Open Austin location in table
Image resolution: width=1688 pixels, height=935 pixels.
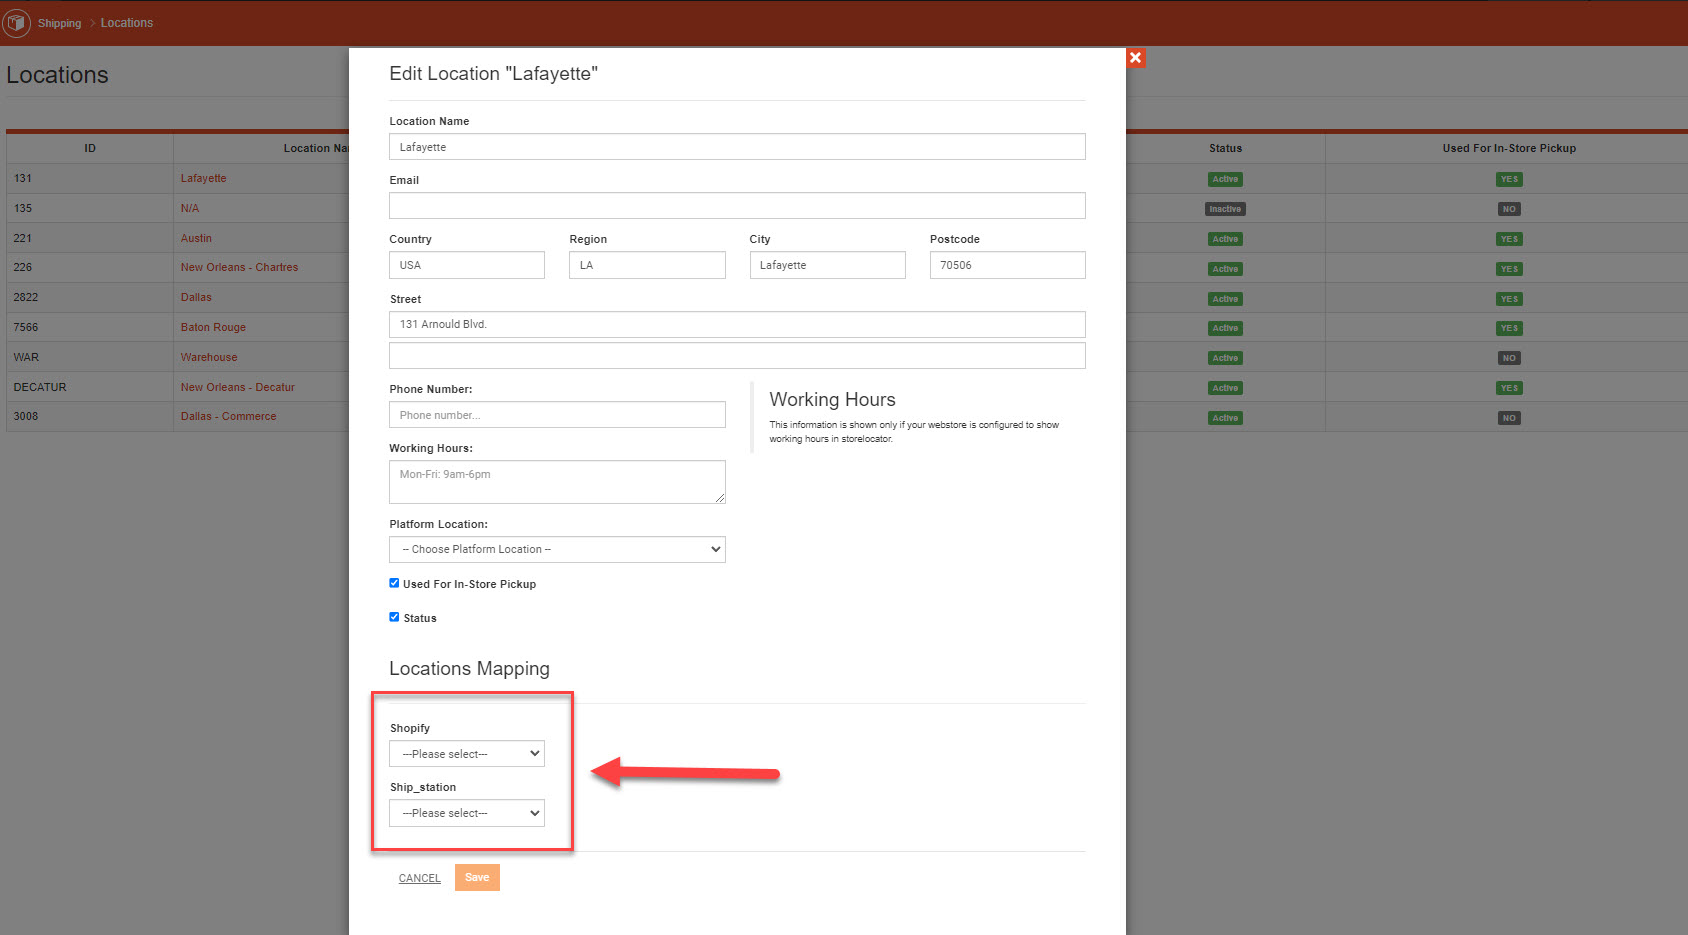(x=196, y=238)
